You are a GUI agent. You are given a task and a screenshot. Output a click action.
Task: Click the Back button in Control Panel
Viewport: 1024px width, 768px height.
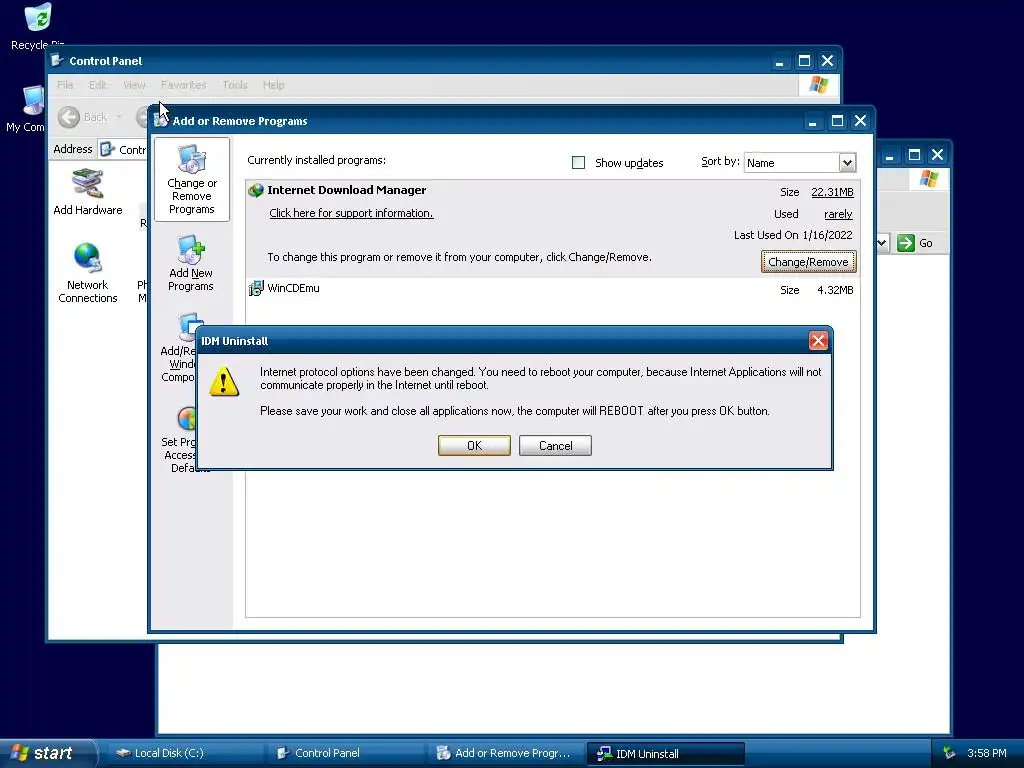(x=84, y=117)
